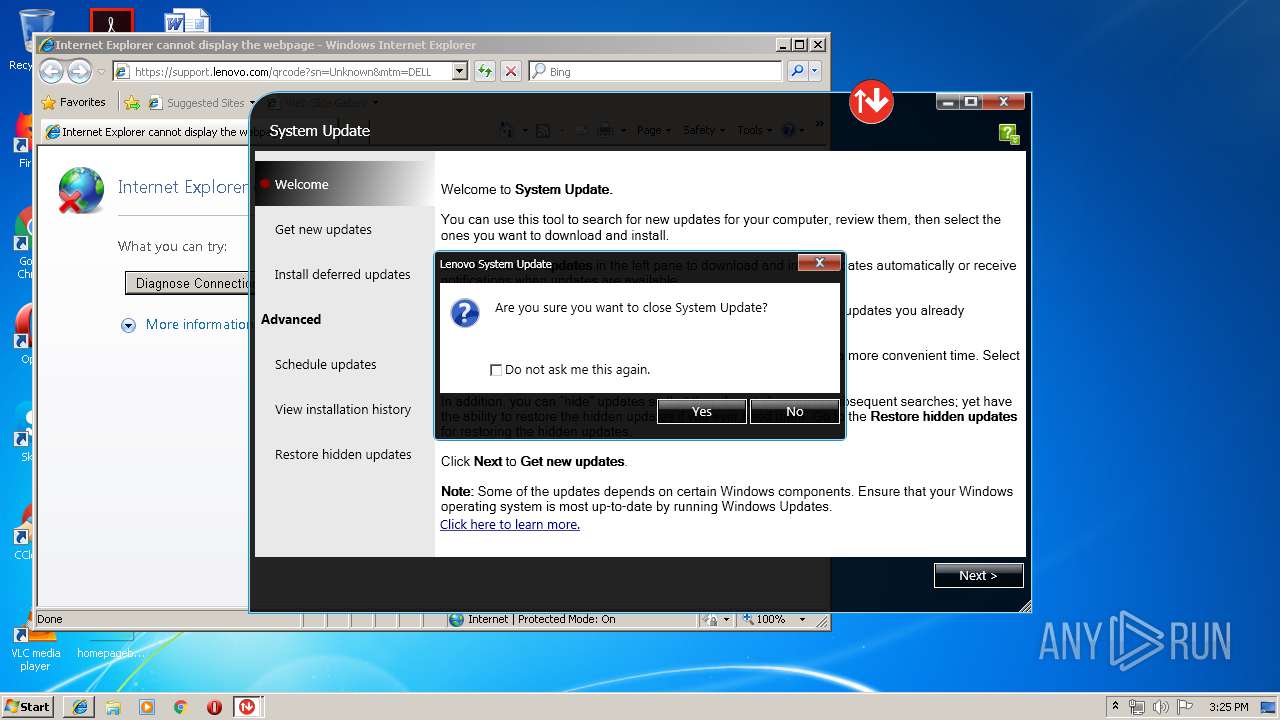Open 'Install deferred updates'

(x=345, y=274)
